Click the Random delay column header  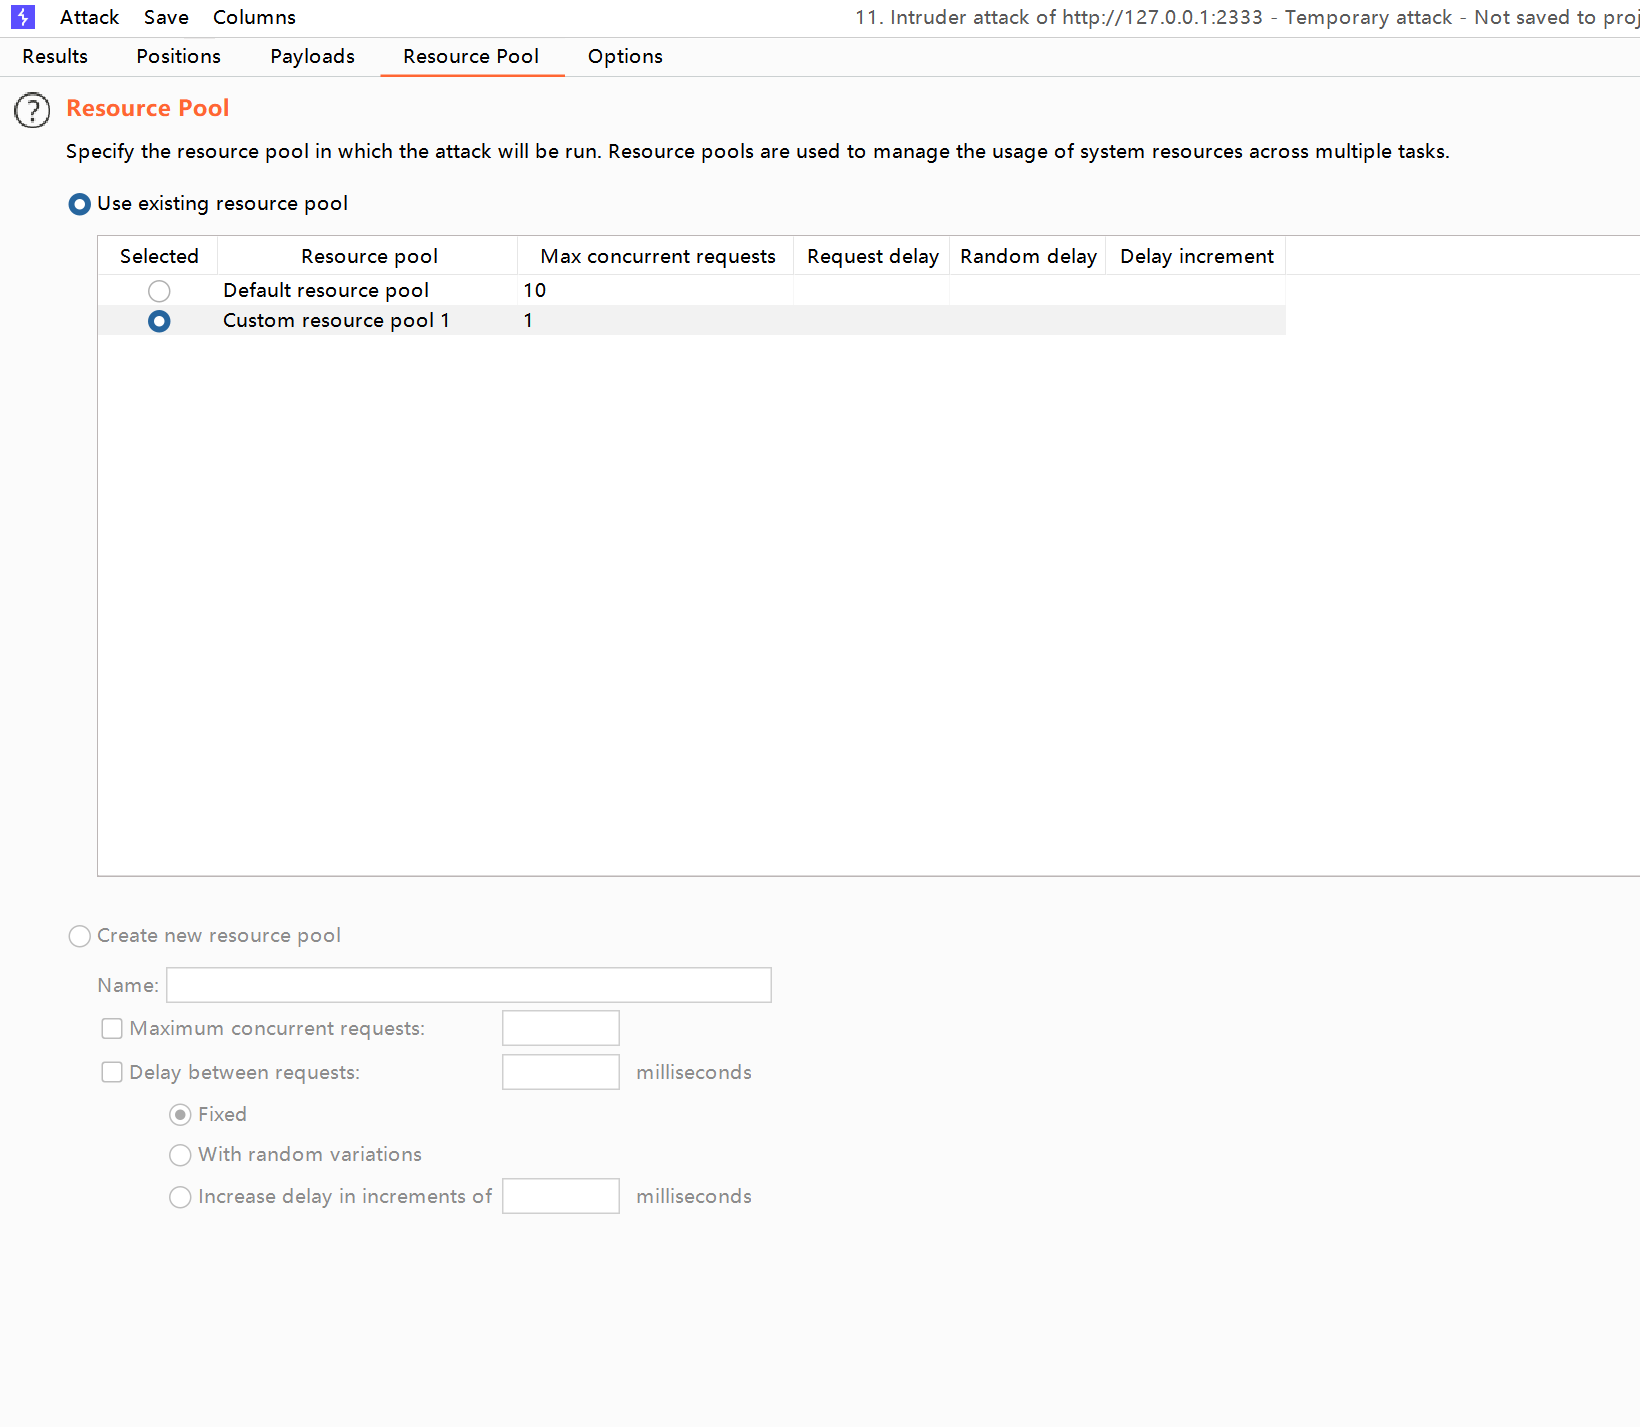pos(1028,256)
